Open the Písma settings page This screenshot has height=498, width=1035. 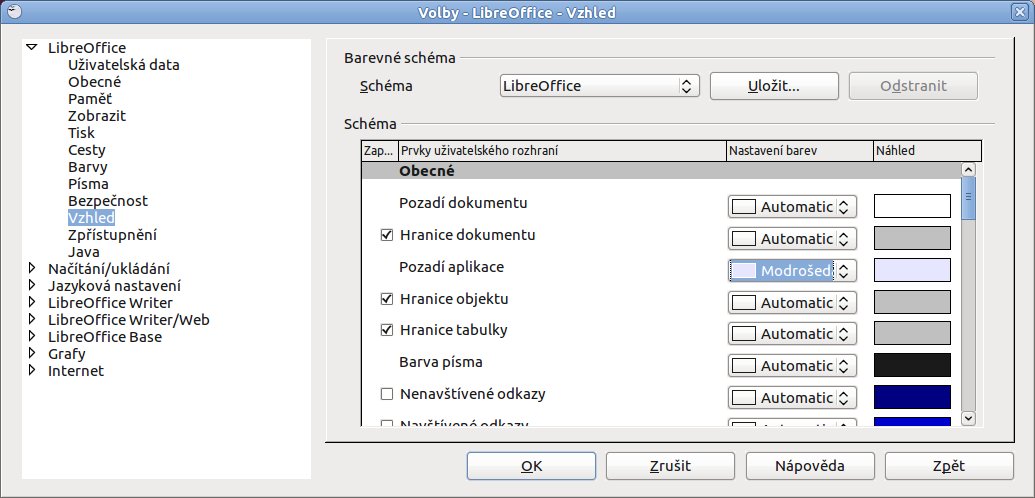click(88, 184)
